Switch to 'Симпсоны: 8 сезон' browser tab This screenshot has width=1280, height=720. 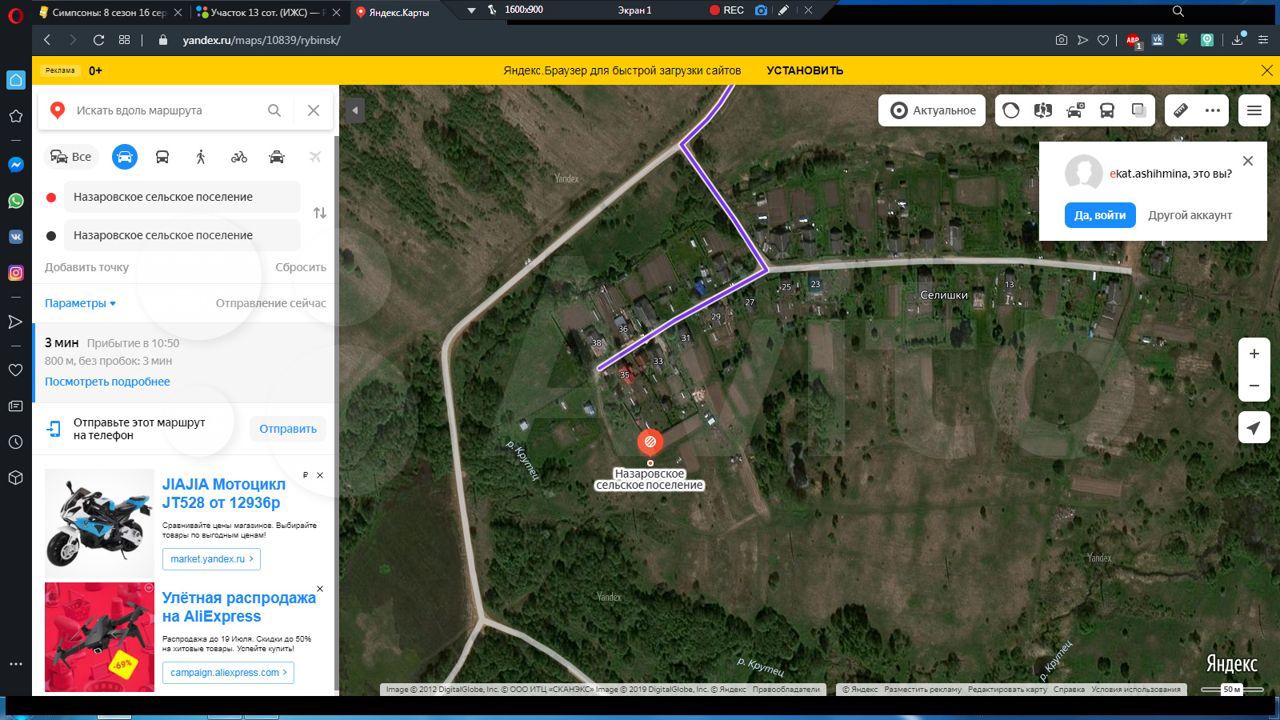(111, 11)
